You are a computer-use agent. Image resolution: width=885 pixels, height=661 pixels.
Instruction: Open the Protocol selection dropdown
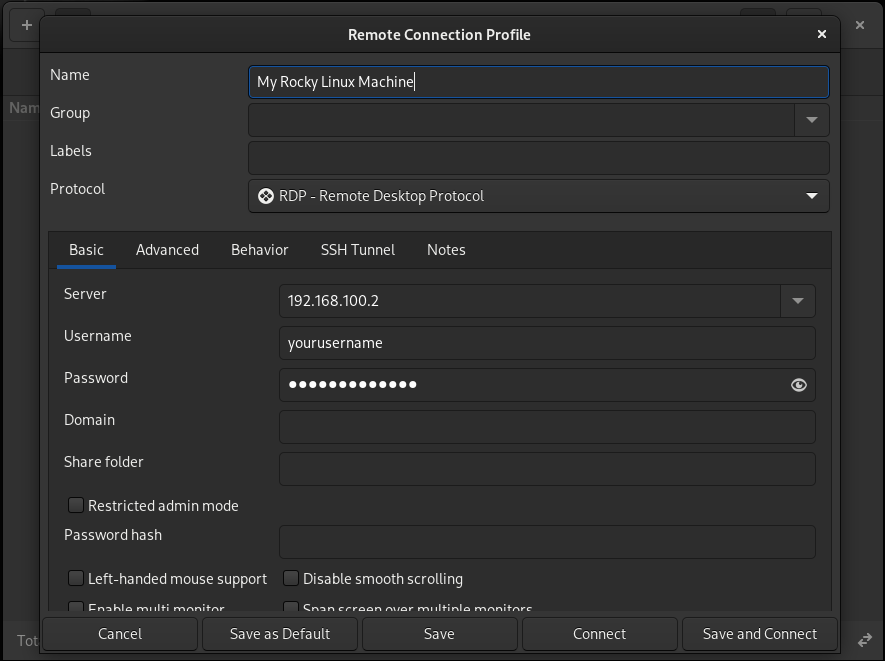(813, 196)
